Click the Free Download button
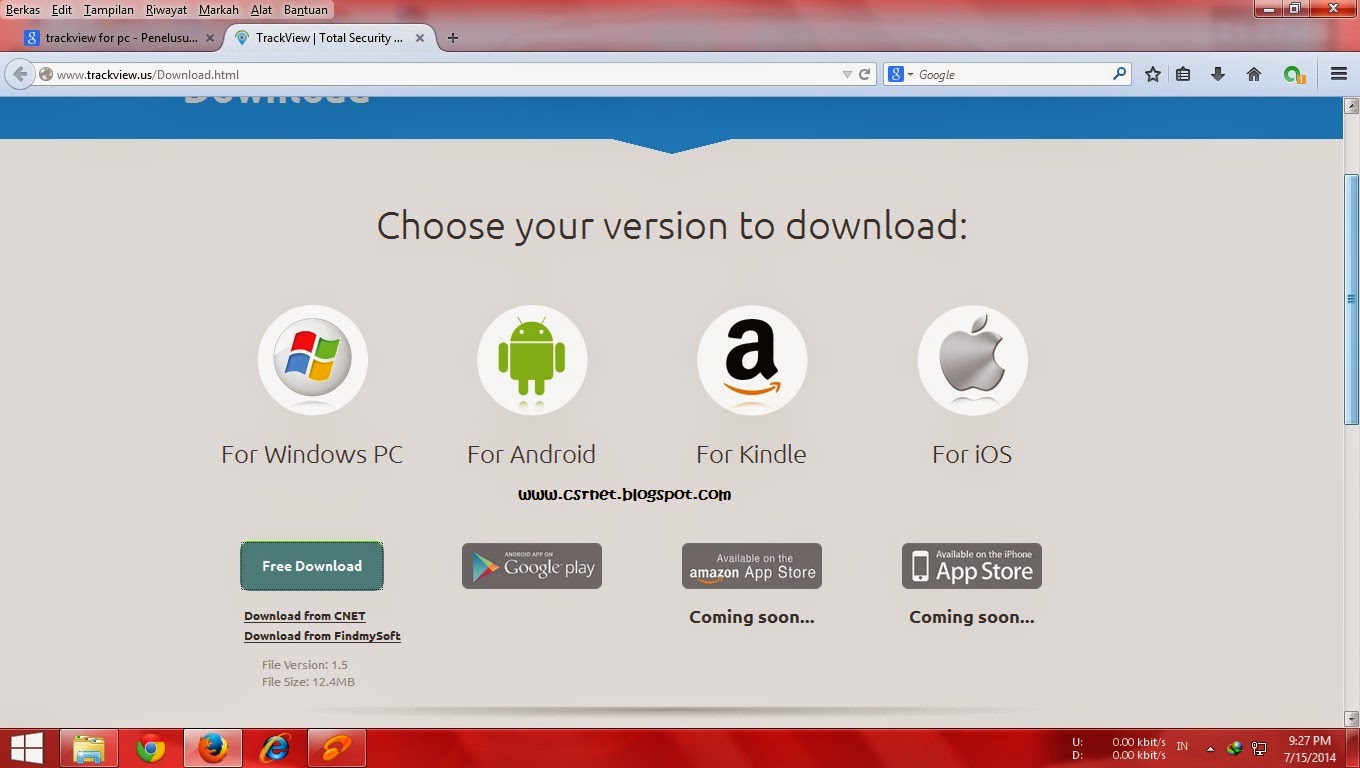Viewport: 1360px width, 768px height. (x=312, y=566)
